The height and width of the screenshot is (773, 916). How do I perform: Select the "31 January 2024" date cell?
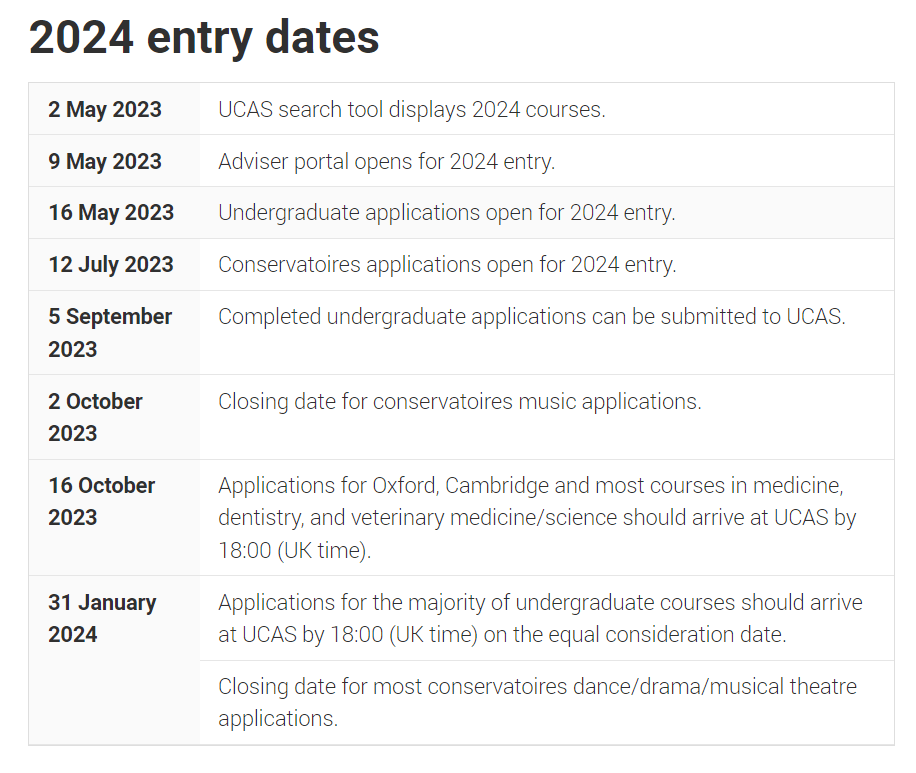[x=102, y=618]
